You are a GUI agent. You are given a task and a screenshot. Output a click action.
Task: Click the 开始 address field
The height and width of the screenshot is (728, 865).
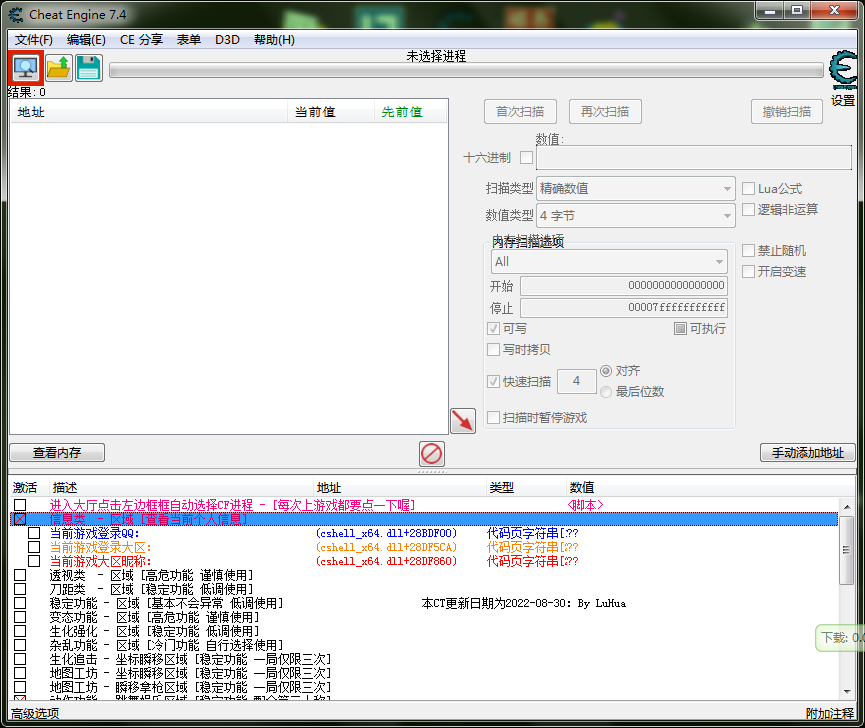624,286
